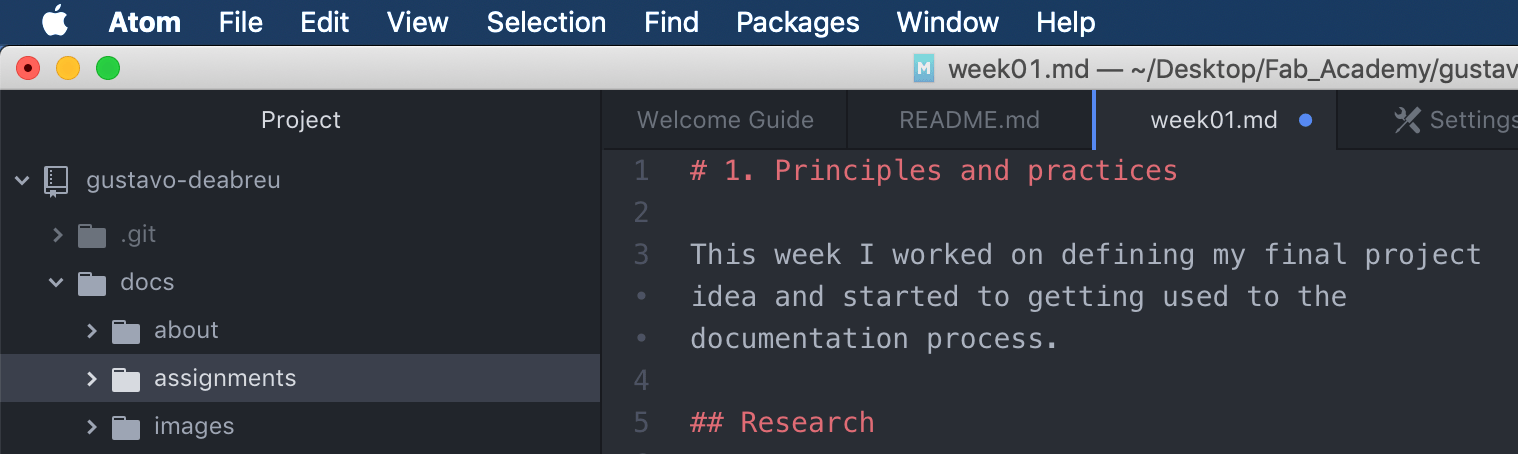Click line number 3 in the gutter
The height and width of the screenshot is (454, 1518).
coord(641,255)
